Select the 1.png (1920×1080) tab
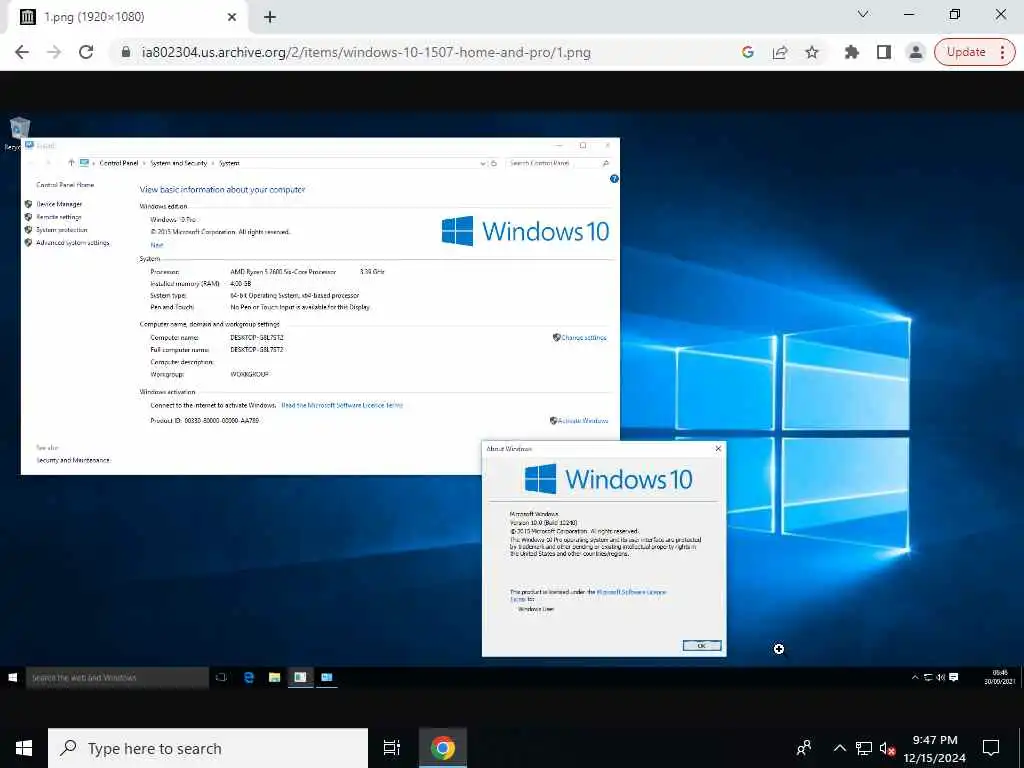 coord(127,17)
